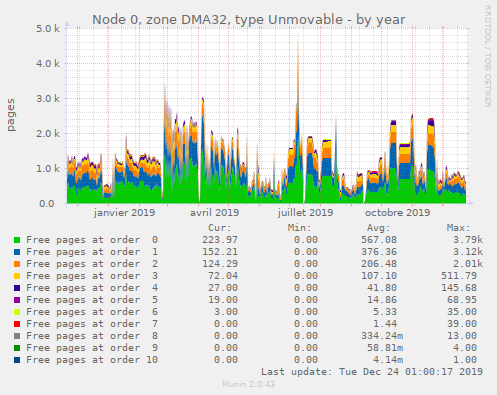Click the 'Last update' timestamp line
This screenshot has height=395, width=497.
pyautogui.click(x=372, y=372)
